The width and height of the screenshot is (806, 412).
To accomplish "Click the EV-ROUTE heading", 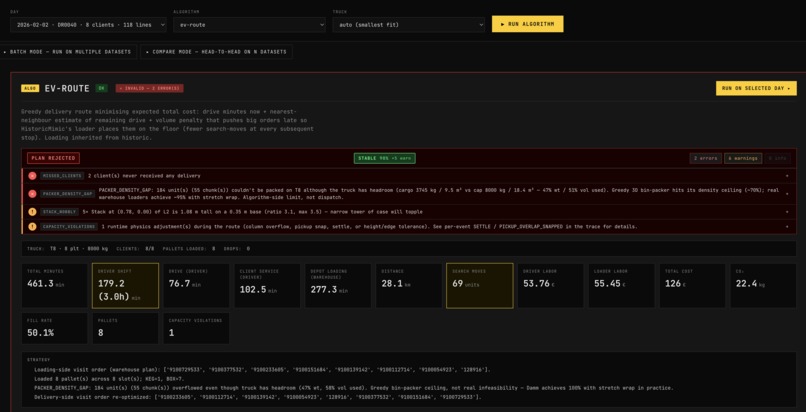I will point(67,88).
